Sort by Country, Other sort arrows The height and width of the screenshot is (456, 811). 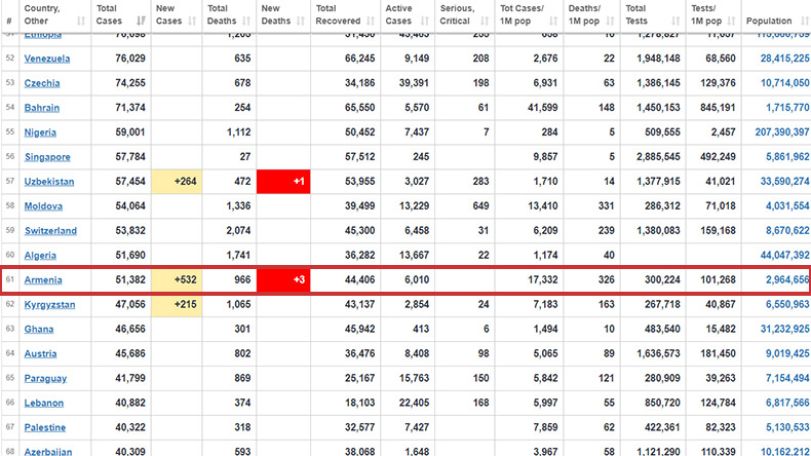pos(81,21)
